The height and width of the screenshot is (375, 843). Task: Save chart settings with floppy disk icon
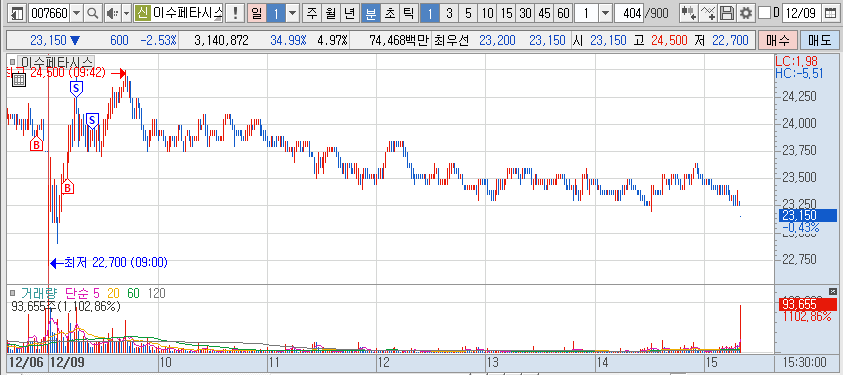click(727, 13)
